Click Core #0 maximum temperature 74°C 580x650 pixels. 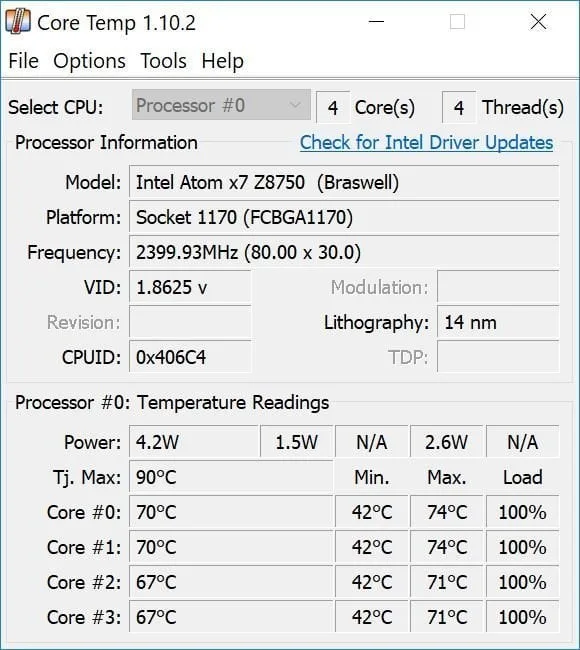tap(447, 512)
